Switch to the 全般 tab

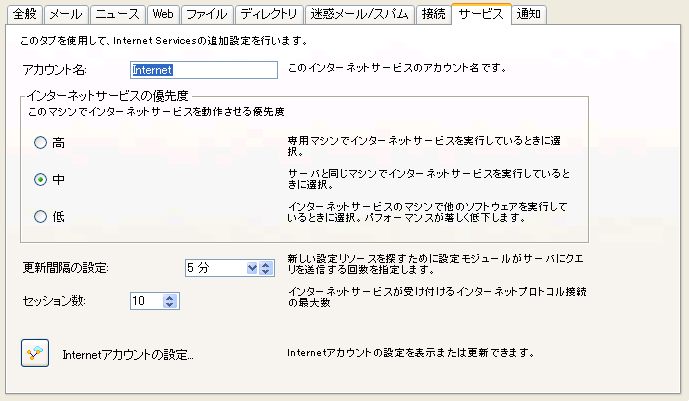coord(26,14)
